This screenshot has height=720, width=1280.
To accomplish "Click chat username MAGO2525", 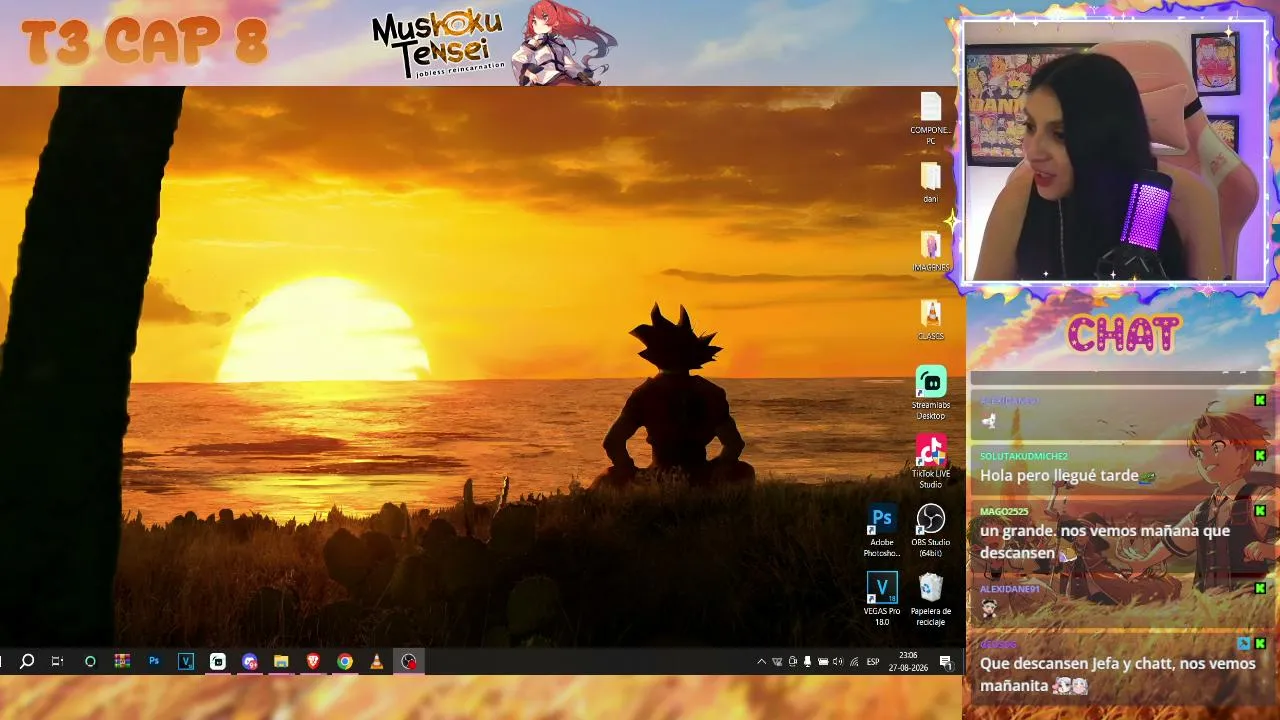I will coord(1004,511).
